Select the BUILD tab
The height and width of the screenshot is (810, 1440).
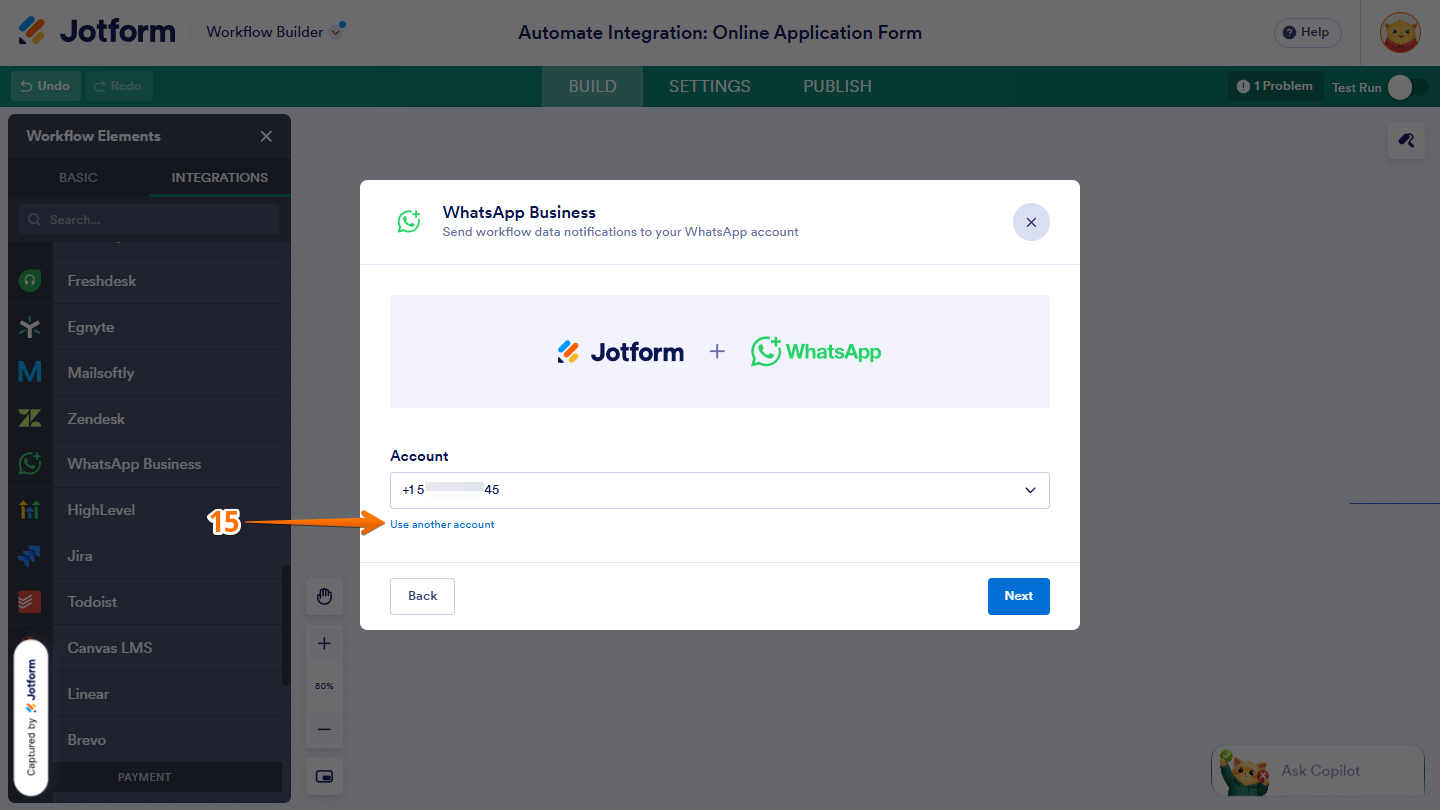click(x=592, y=86)
